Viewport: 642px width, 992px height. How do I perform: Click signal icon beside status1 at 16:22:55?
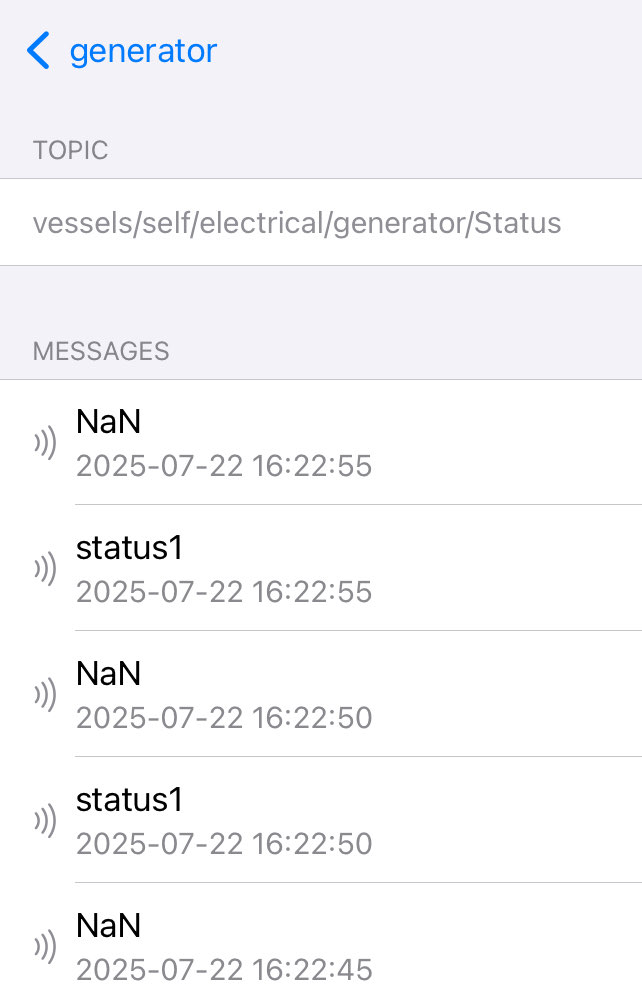pos(45,568)
